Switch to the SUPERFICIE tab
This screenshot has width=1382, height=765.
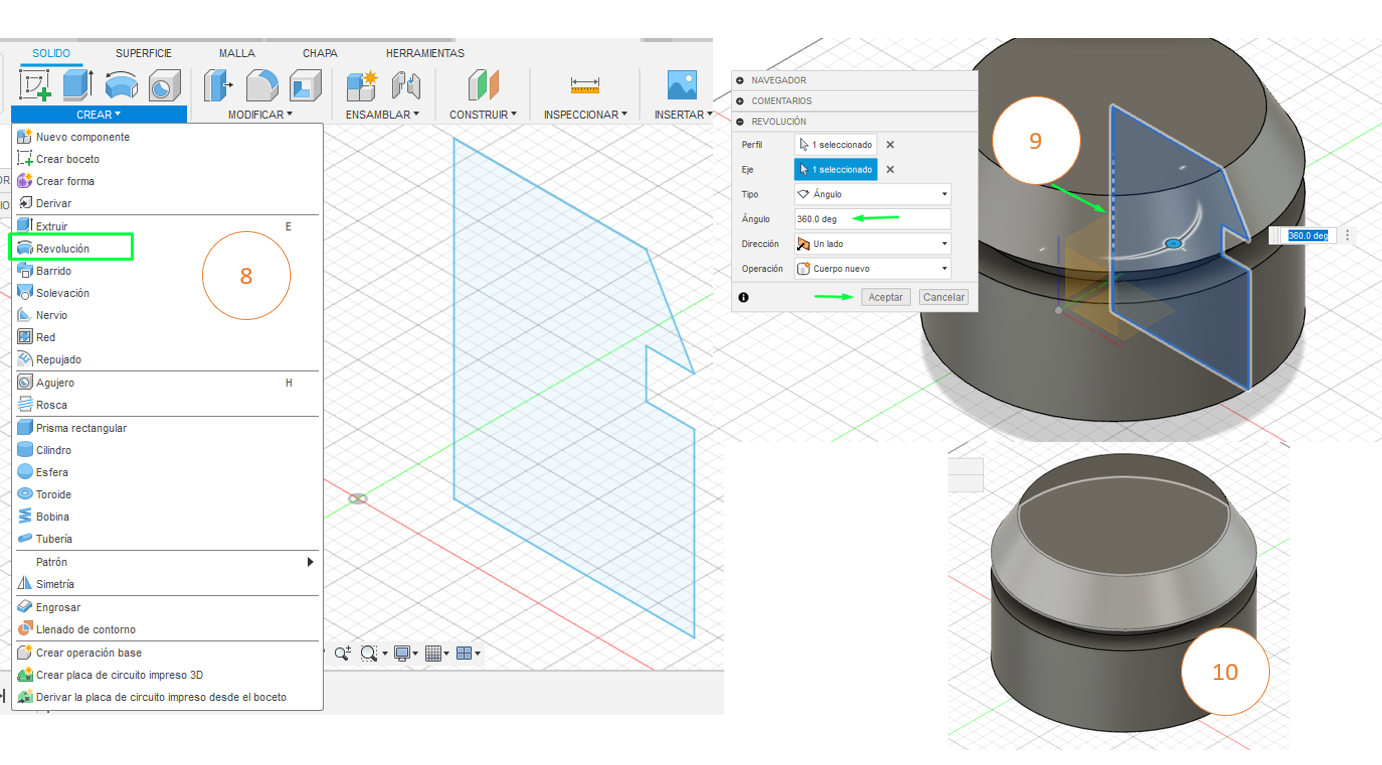click(144, 53)
